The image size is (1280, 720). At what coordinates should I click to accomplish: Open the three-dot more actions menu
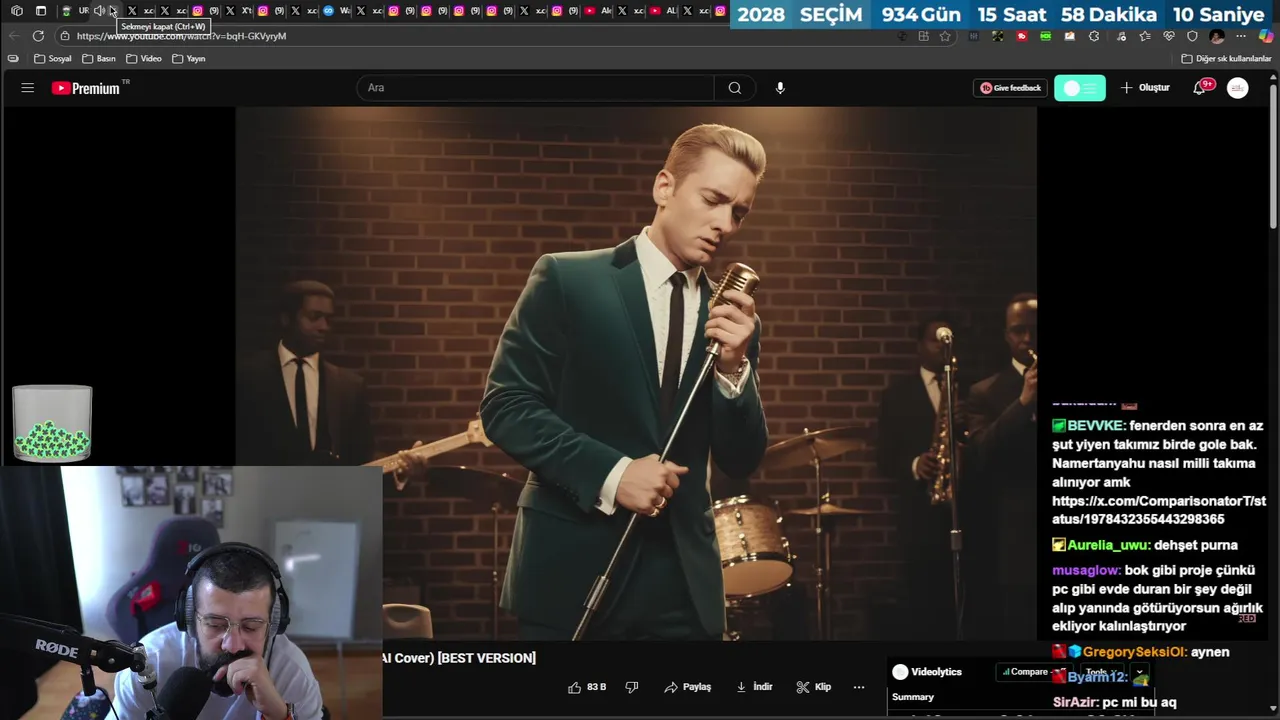tap(859, 687)
